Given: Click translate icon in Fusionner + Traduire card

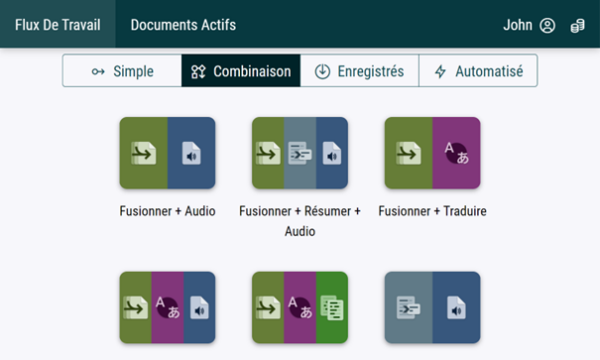Looking at the screenshot, I should (457, 153).
